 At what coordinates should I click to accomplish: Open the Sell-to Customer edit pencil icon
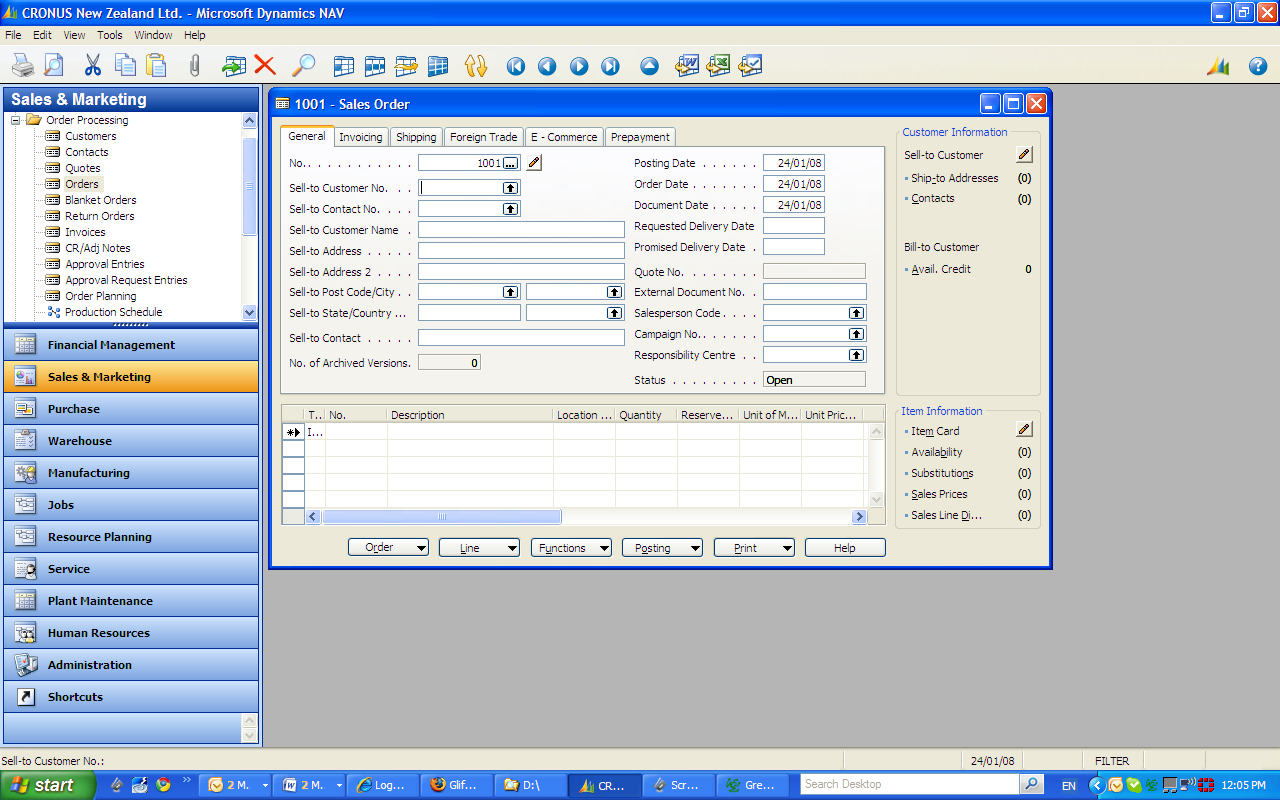1023,155
